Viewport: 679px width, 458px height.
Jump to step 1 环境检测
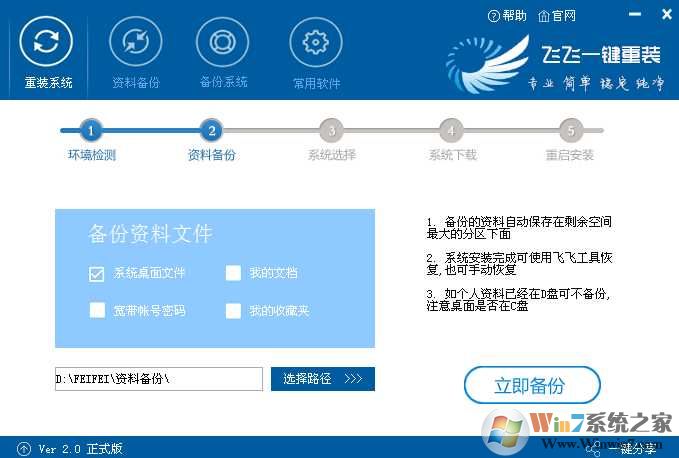point(91,130)
